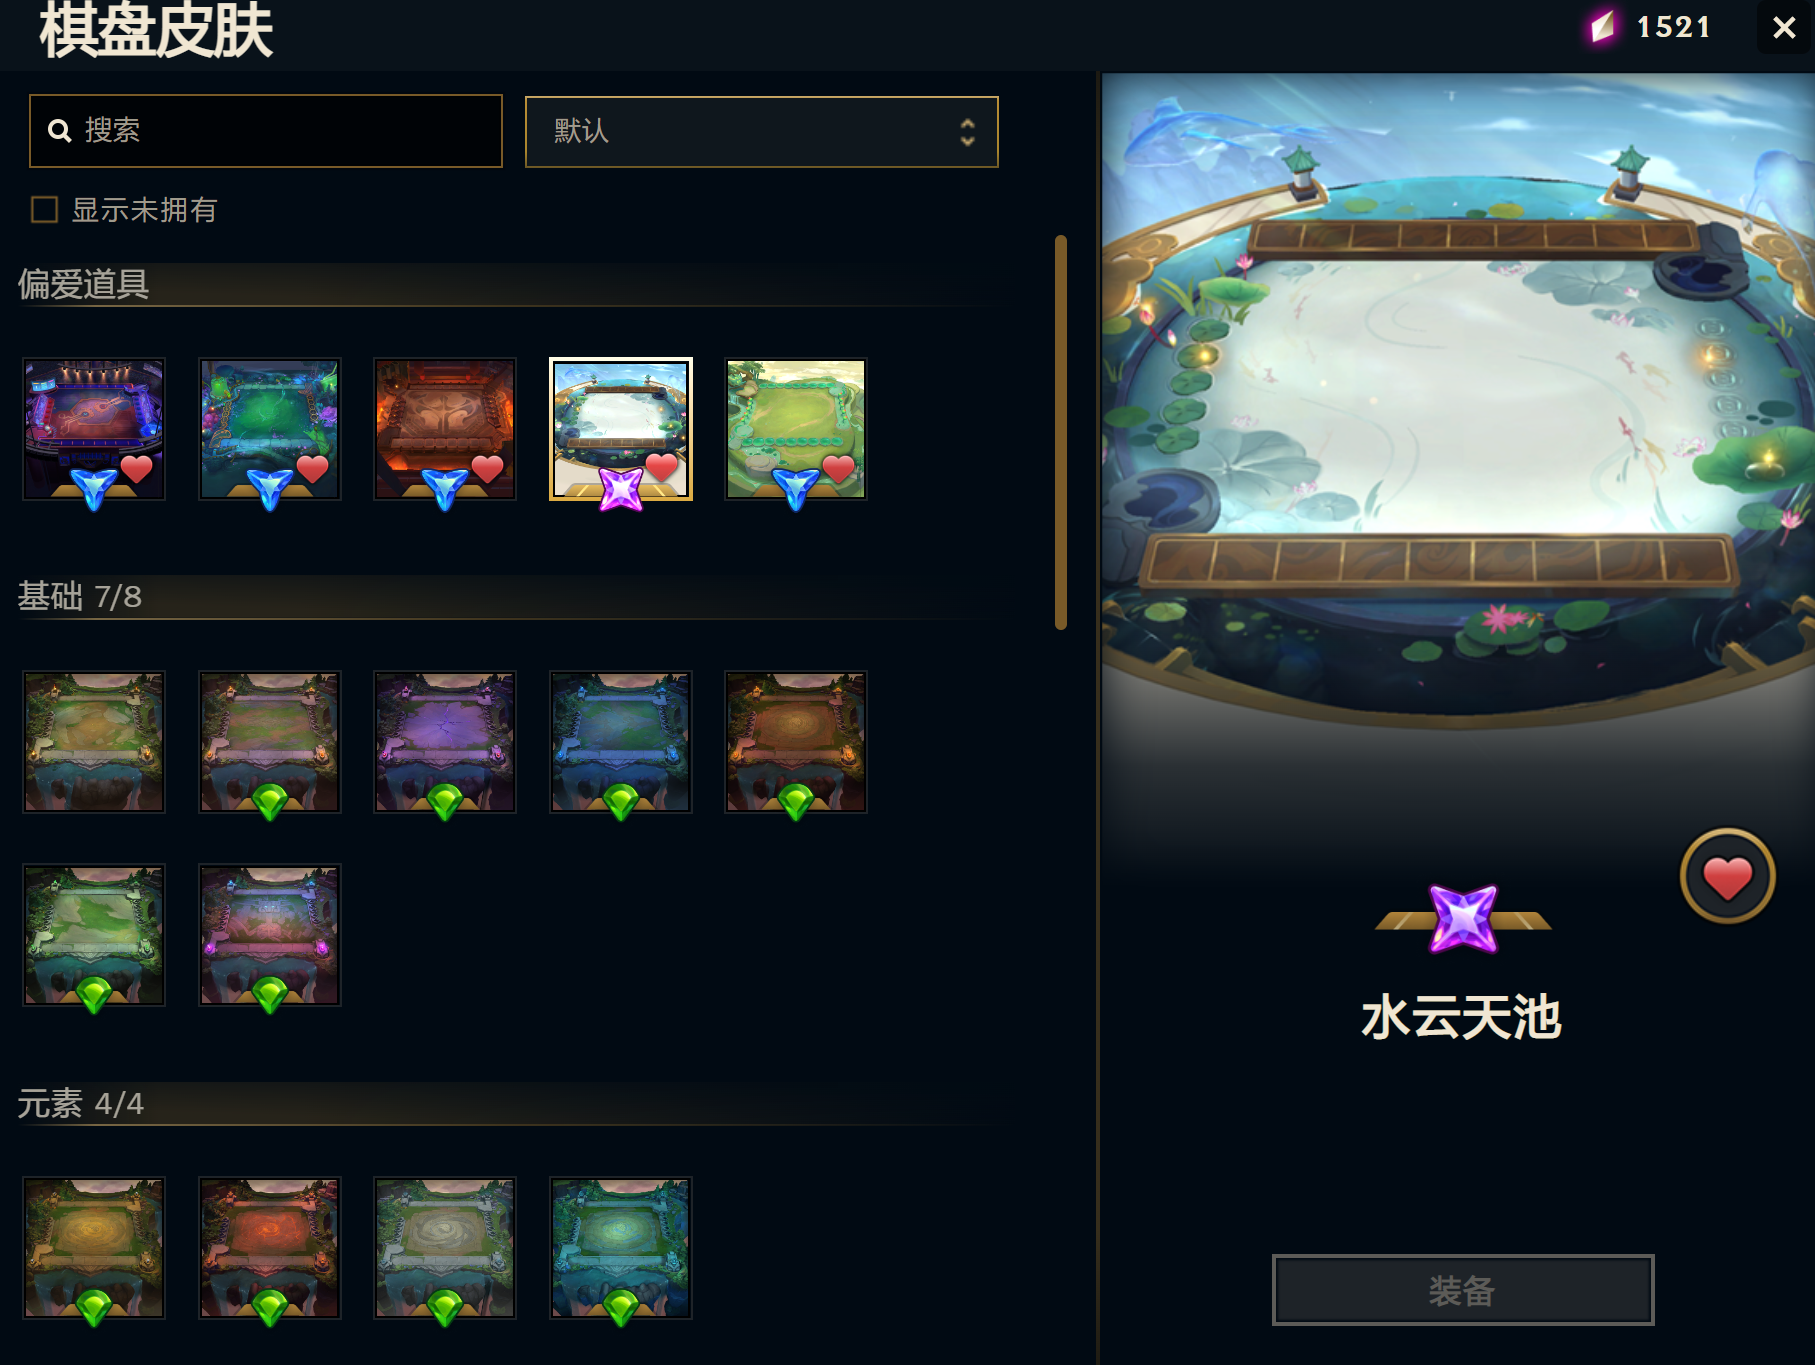Viewport: 1815px width, 1365px height.
Task: Select the light green meadow arena favorite
Action: click(x=796, y=429)
